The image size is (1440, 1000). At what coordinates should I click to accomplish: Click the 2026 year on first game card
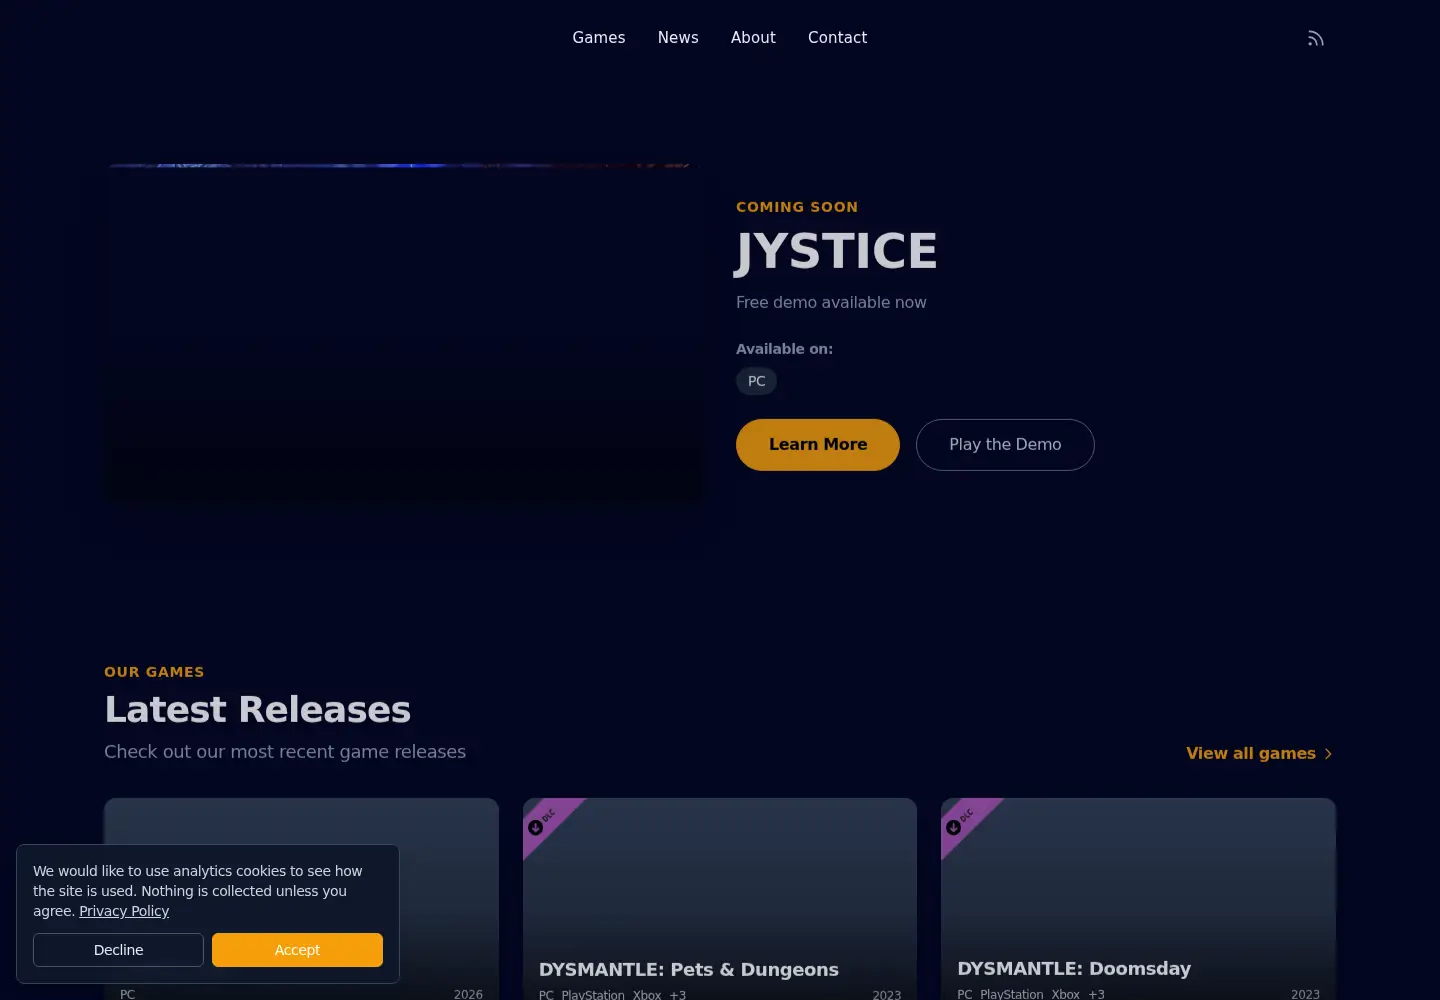(x=468, y=995)
